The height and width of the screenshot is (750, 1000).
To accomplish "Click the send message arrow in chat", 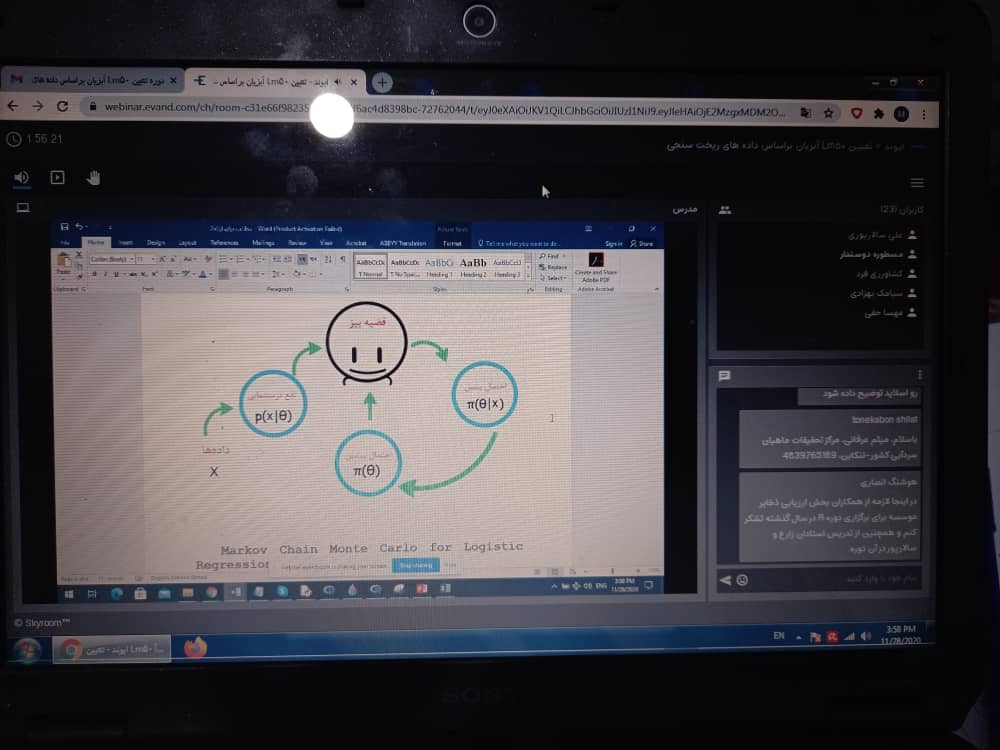I will (725, 579).
